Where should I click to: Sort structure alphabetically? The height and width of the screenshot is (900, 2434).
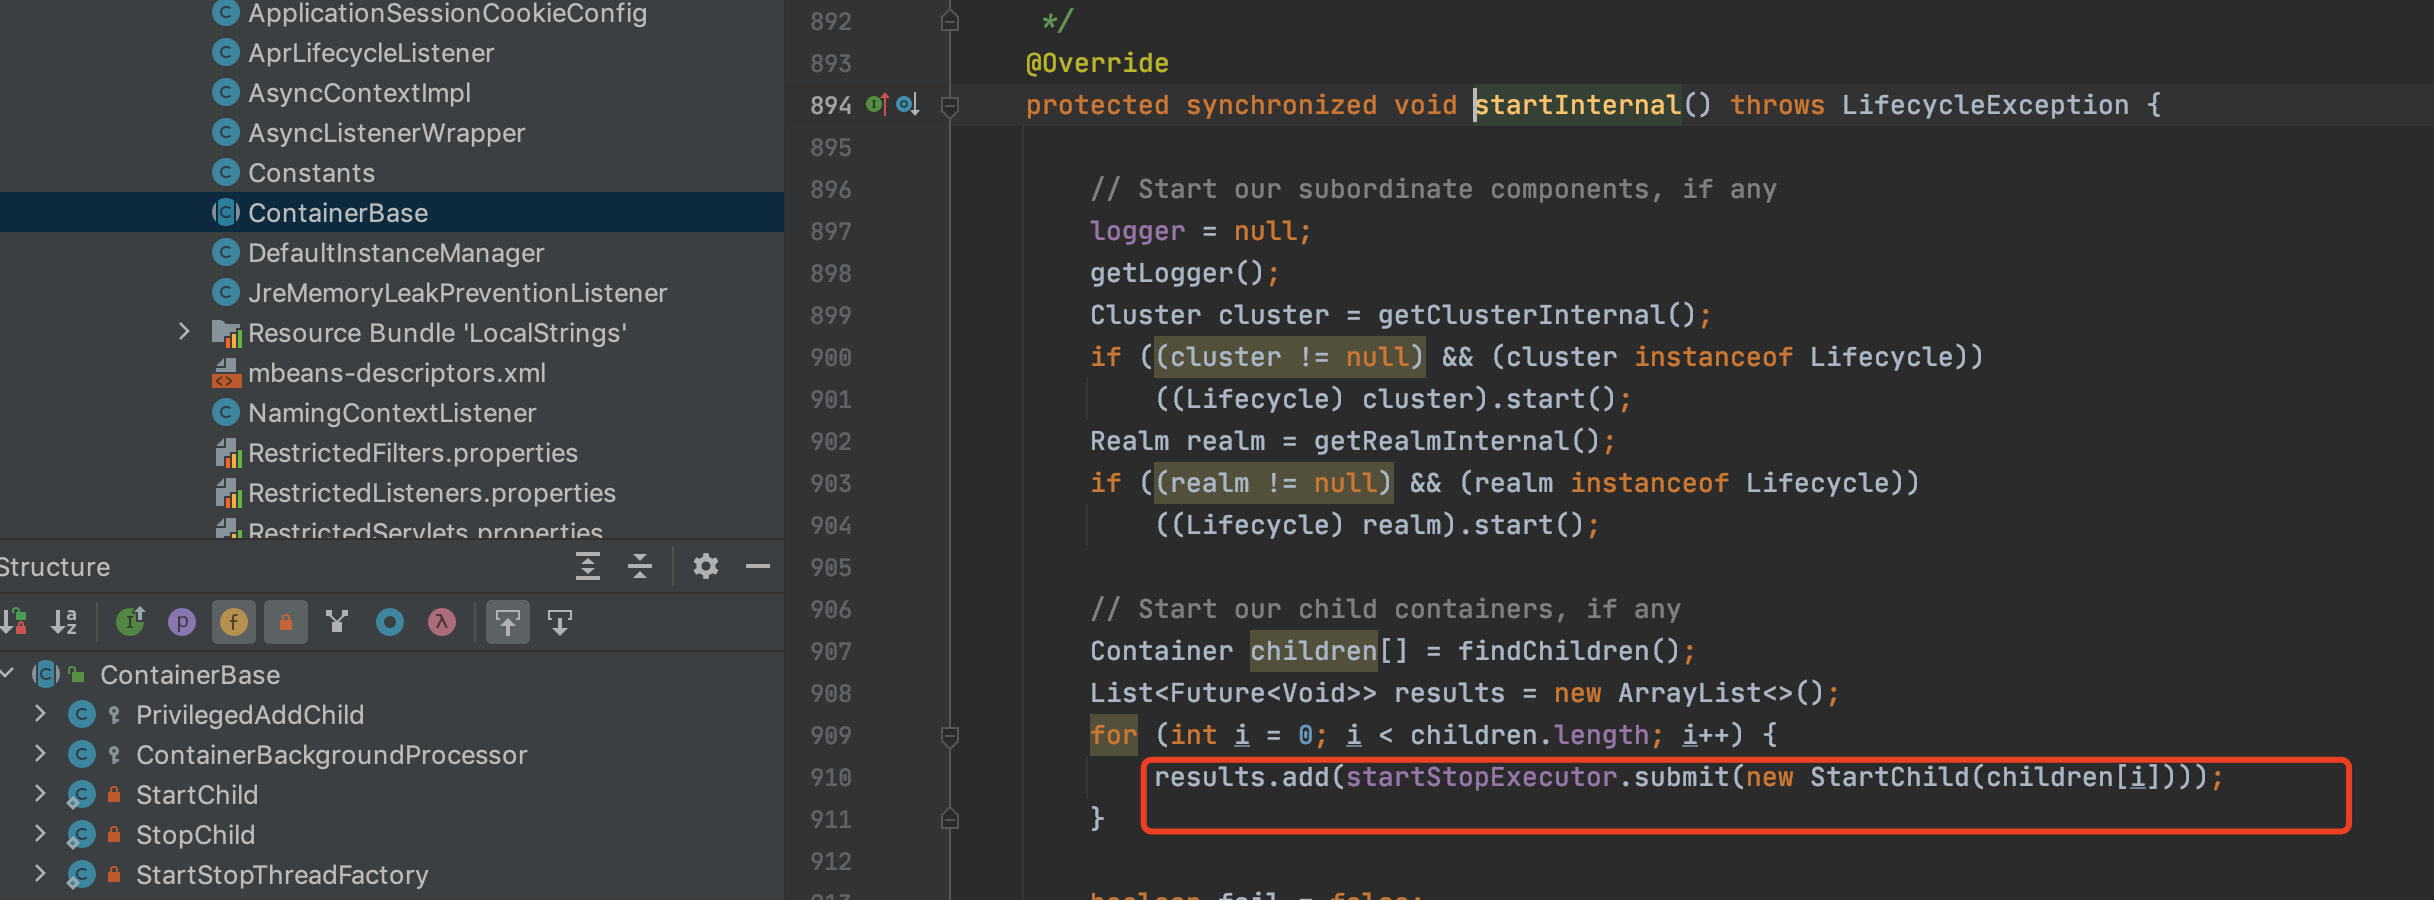[x=65, y=622]
